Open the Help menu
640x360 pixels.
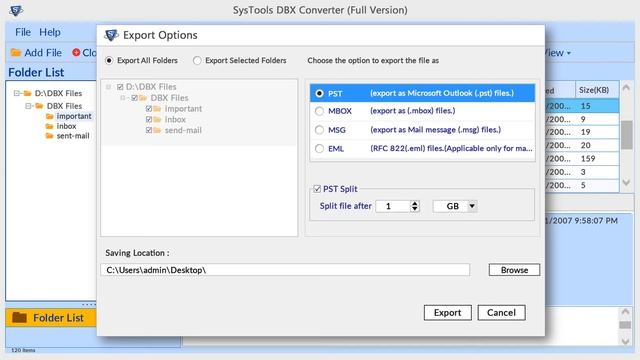tap(50, 32)
